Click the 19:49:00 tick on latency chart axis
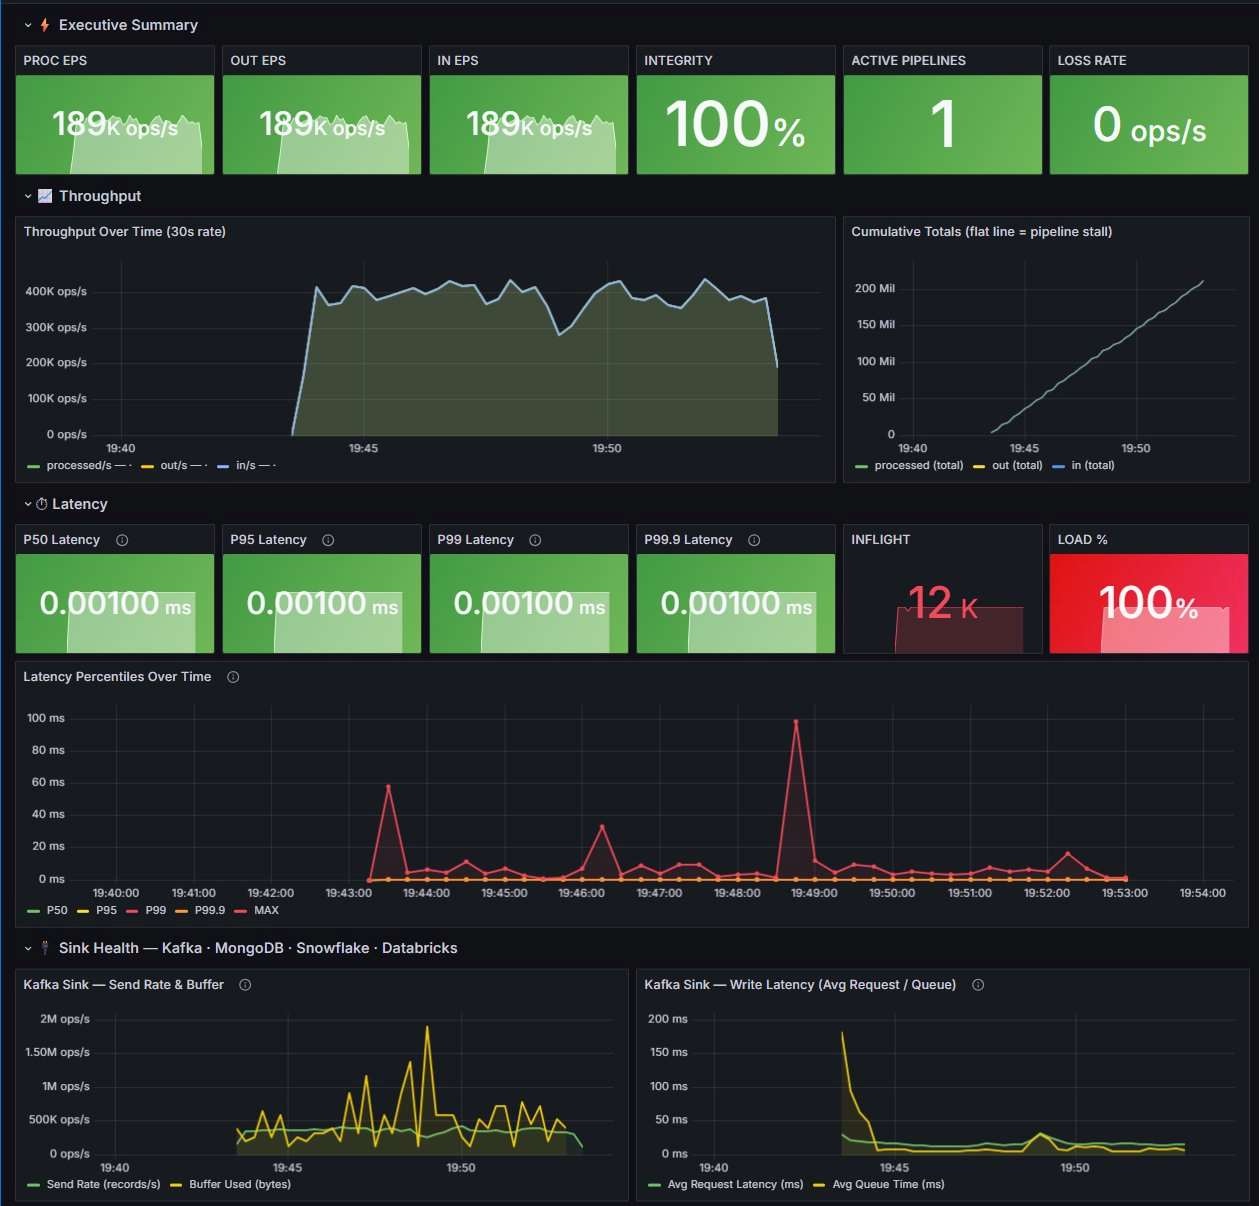The image size is (1259, 1206). tap(814, 893)
